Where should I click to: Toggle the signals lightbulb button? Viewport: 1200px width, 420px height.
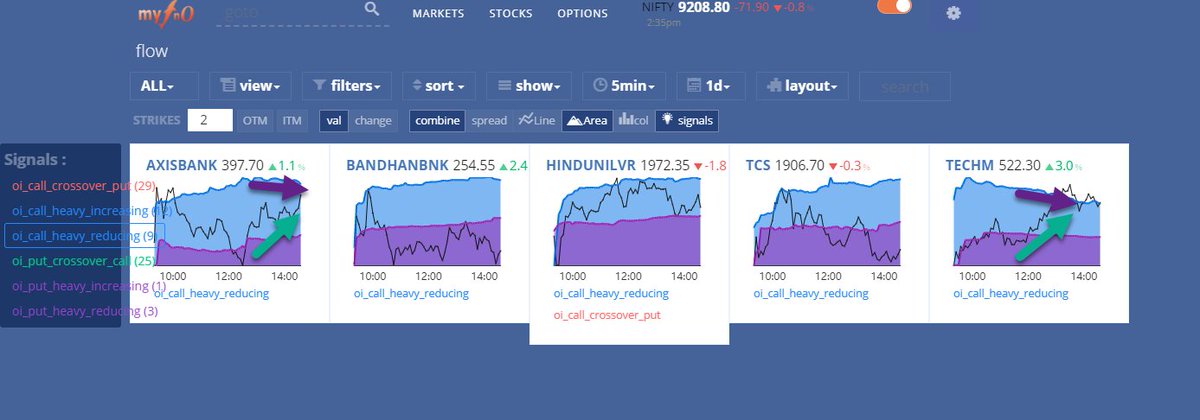click(x=686, y=120)
